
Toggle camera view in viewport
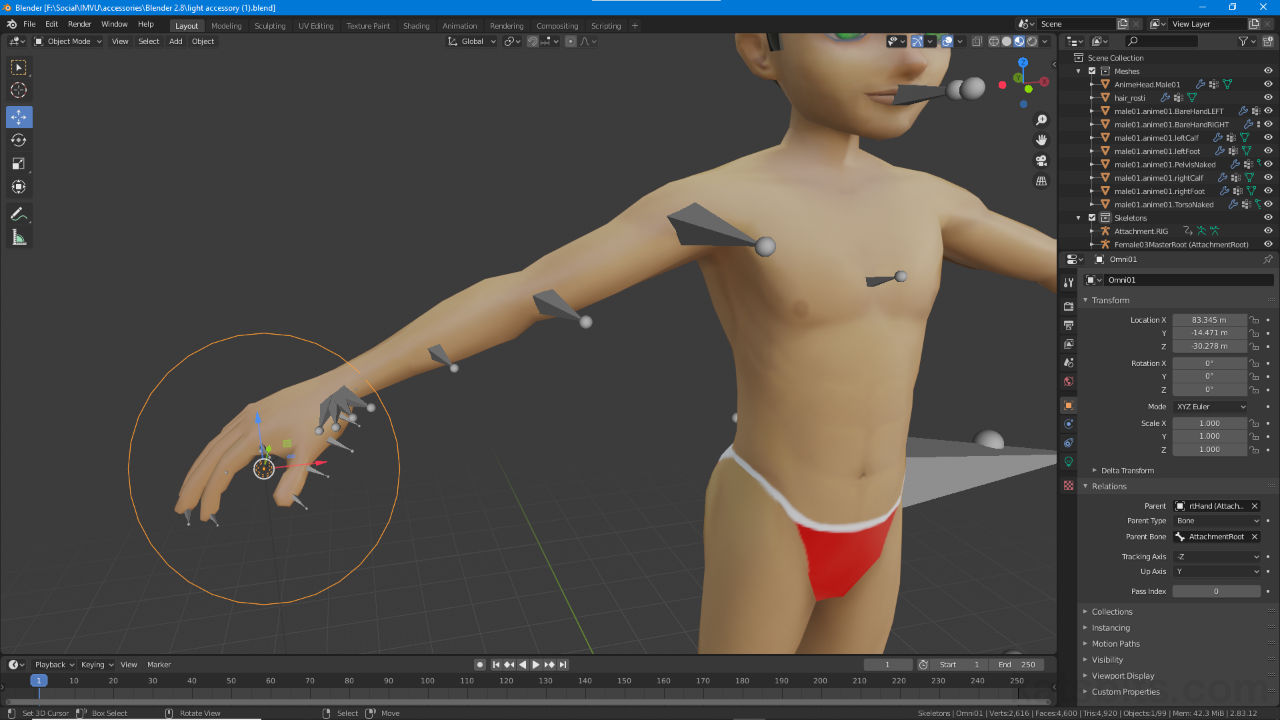pos(1041,161)
